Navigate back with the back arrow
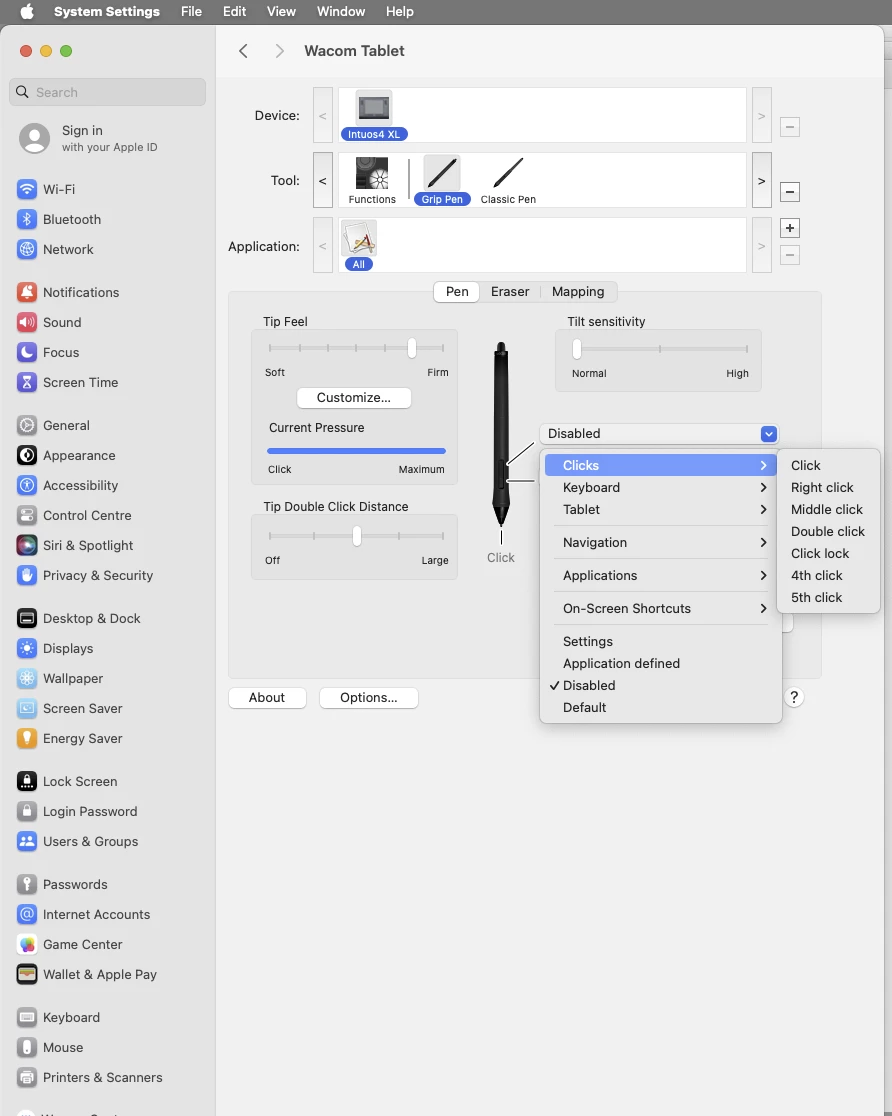Image resolution: width=892 pixels, height=1116 pixels. (x=243, y=51)
